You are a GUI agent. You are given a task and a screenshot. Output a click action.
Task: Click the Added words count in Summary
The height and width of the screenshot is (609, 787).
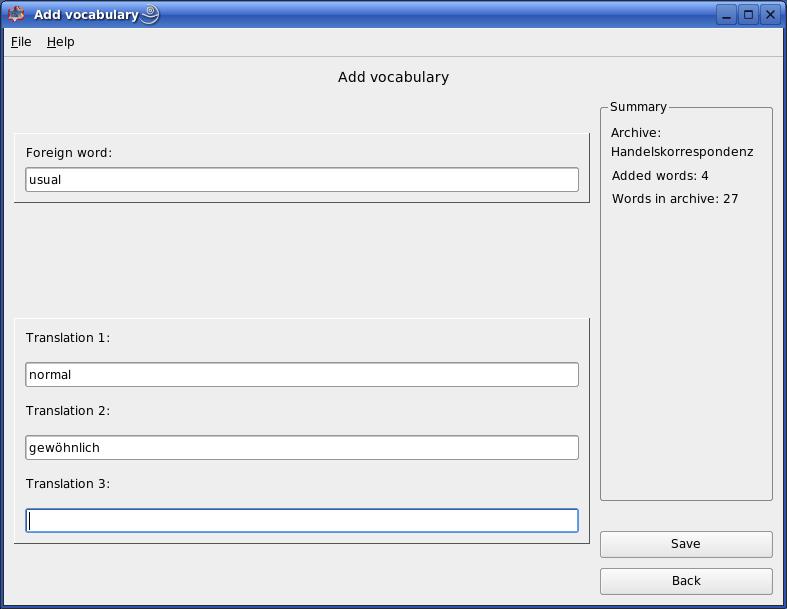pyautogui.click(x=660, y=176)
